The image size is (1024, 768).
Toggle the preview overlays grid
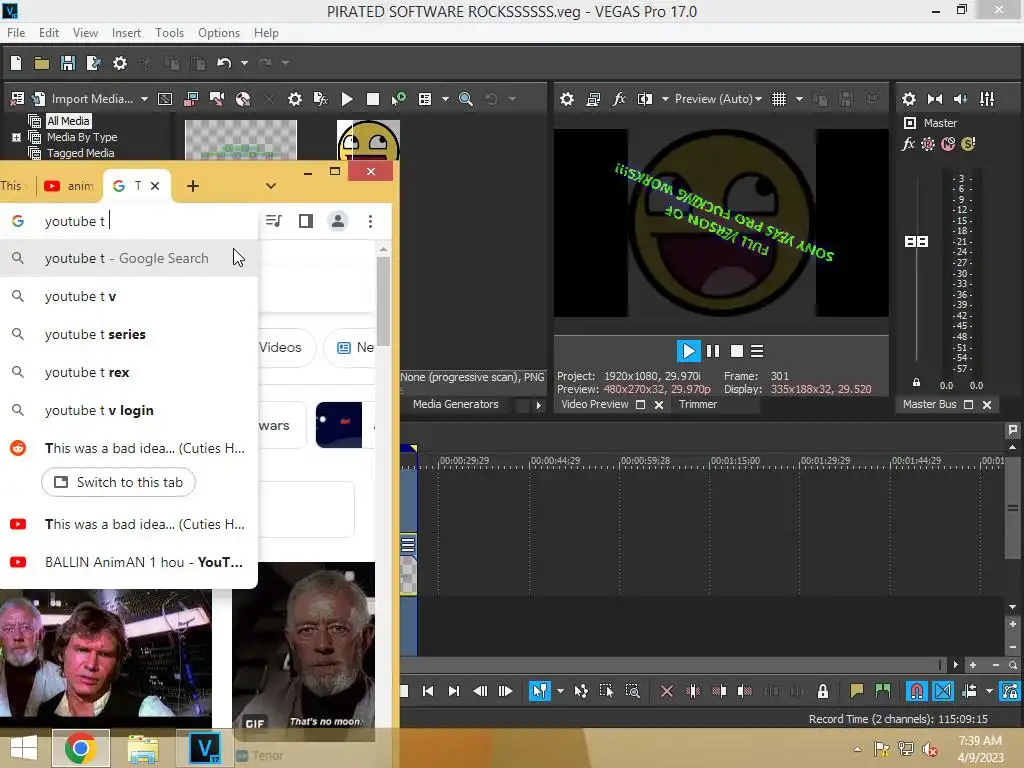point(779,99)
